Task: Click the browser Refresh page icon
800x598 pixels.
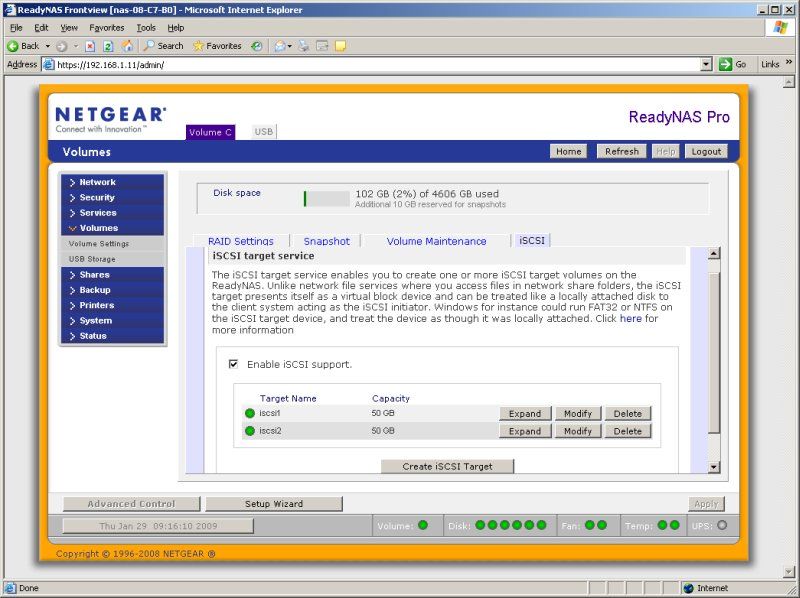Action: coord(108,46)
